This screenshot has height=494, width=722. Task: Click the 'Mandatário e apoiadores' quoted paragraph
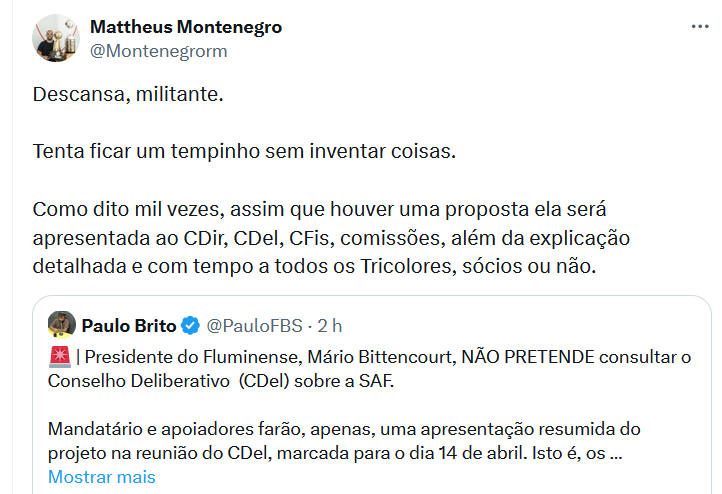344,441
